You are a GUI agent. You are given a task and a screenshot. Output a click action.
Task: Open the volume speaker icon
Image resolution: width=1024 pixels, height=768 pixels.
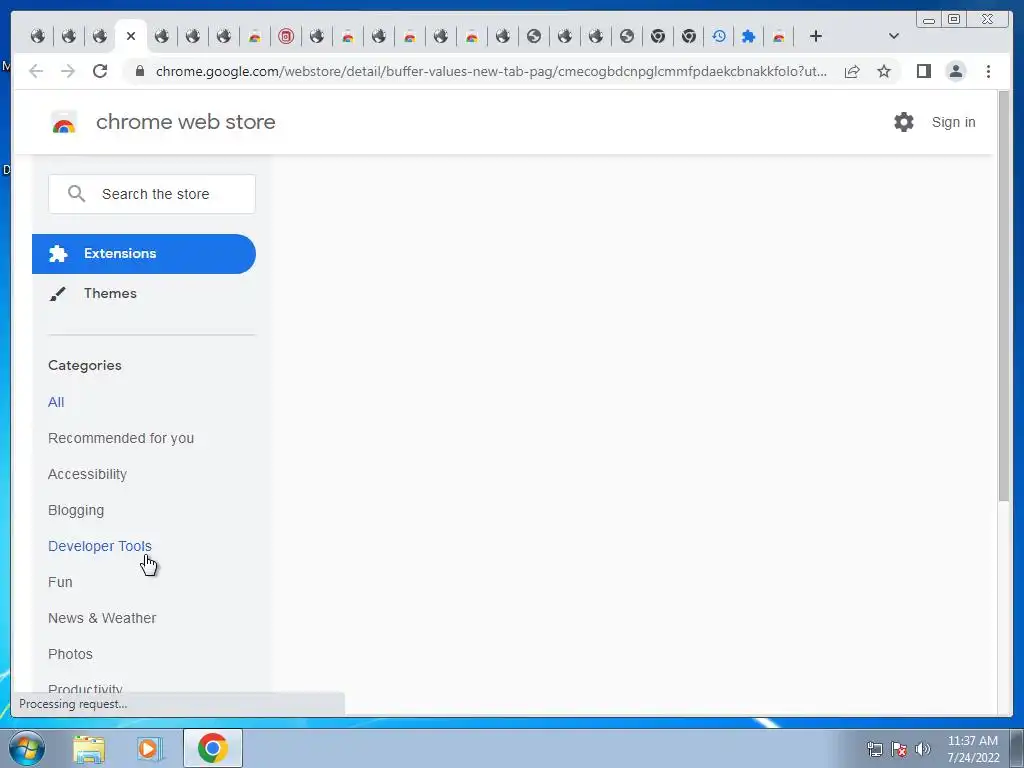pos(922,749)
